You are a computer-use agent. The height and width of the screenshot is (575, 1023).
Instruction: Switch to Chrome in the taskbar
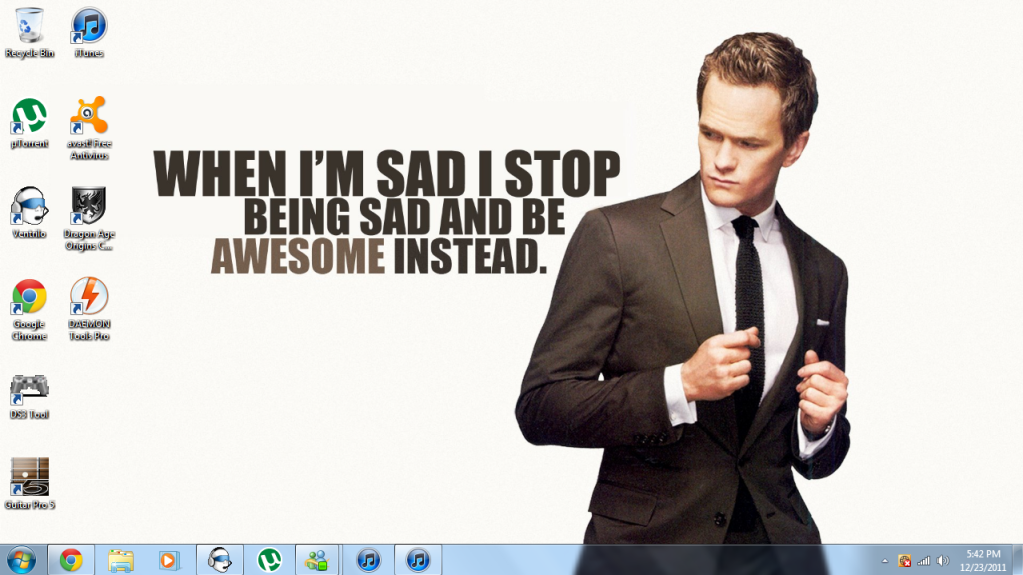click(71, 560)
